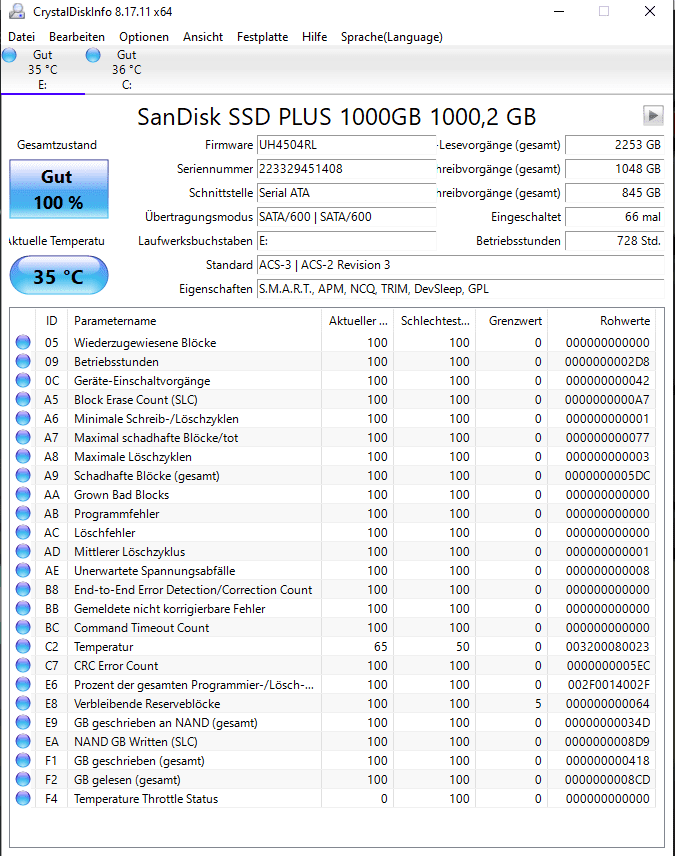
Task: Select the Prozent der gesamten Programmier-/Lösch row text
Action: pos(194,685)
